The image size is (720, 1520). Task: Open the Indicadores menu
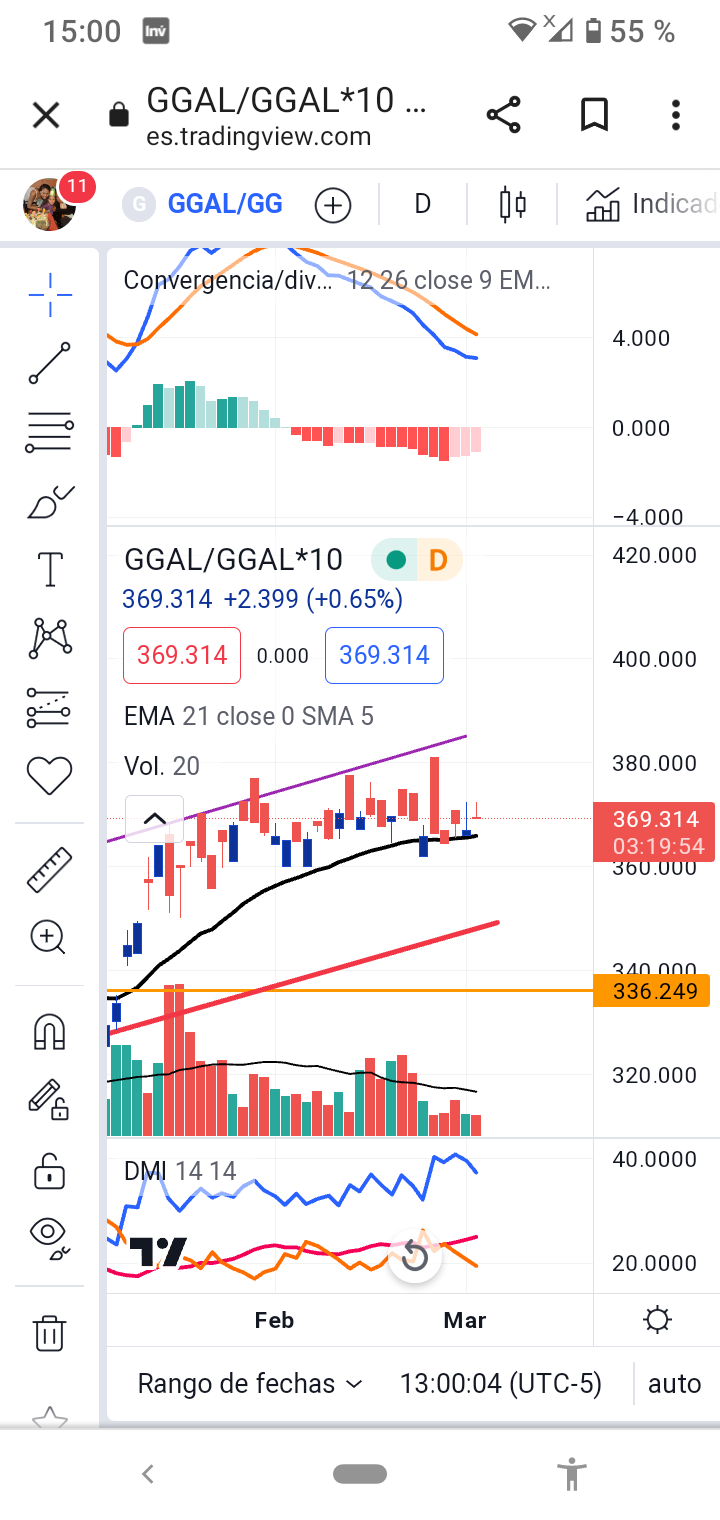pyautogui.click(x=650, y=205)
